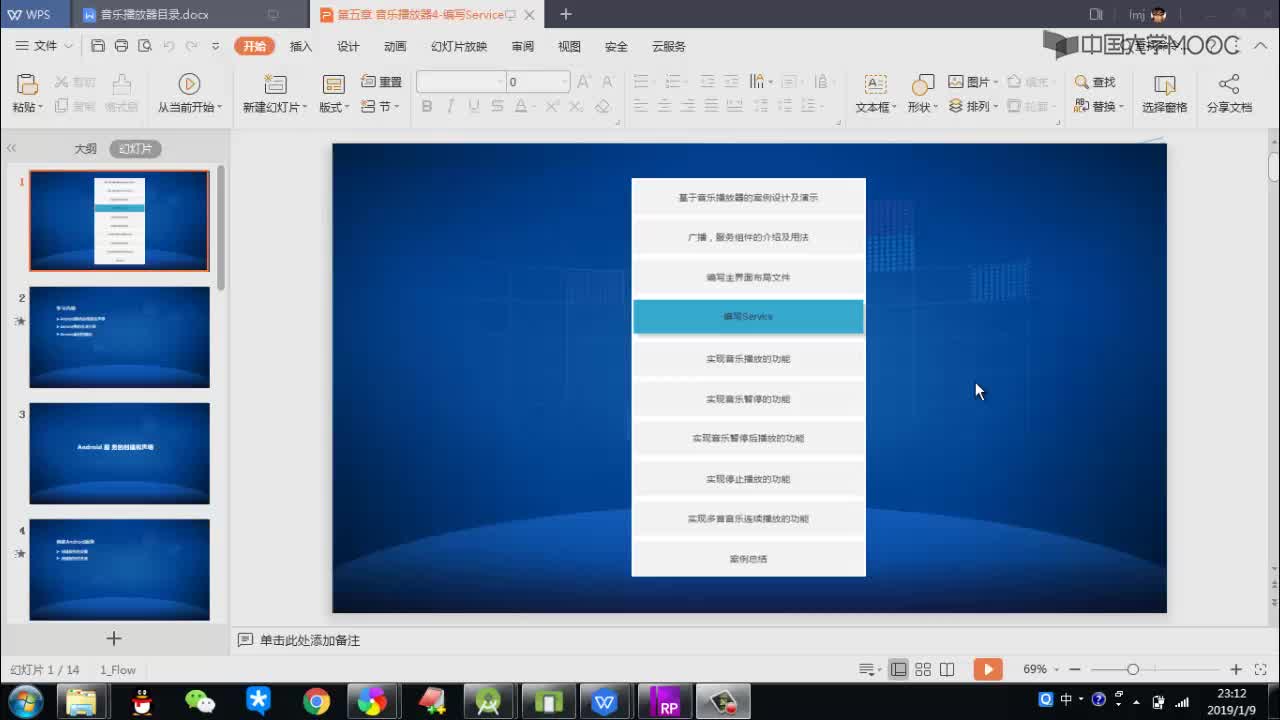Open a new tab with plus button
This screenshot has height=720, width=1280.
click(566, 14)
